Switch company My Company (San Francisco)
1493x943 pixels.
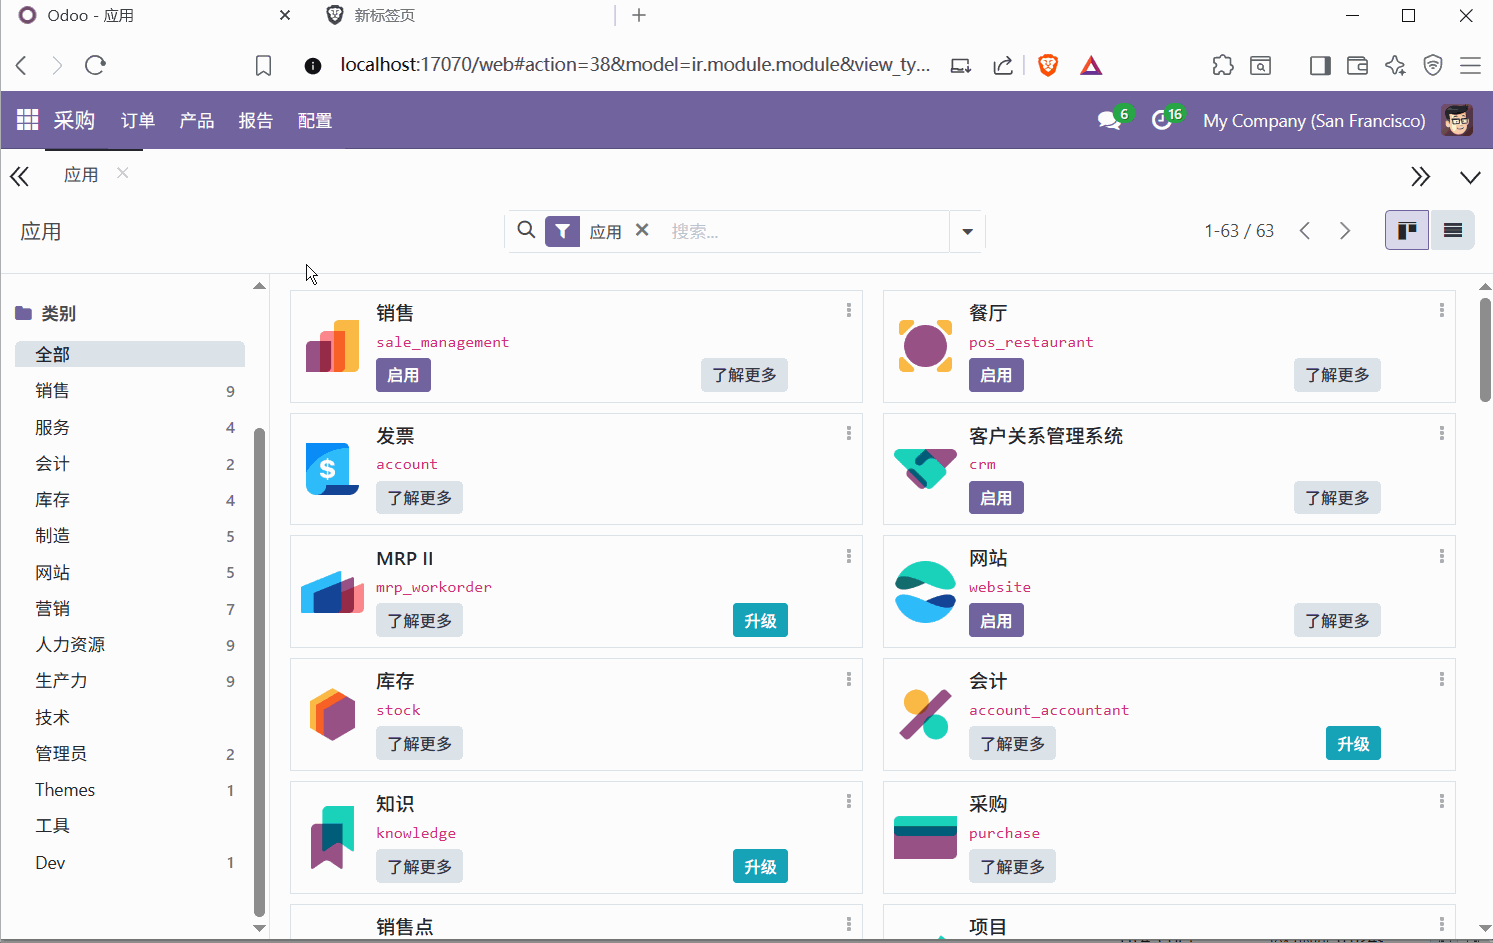[1314, 121]
